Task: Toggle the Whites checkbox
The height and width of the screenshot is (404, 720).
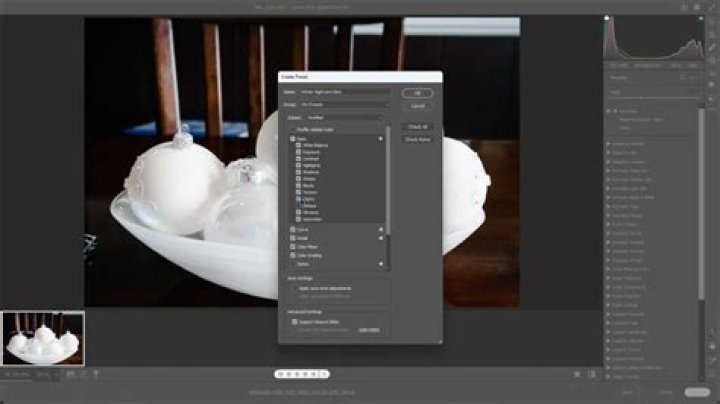Action: [x=298, y=179]
